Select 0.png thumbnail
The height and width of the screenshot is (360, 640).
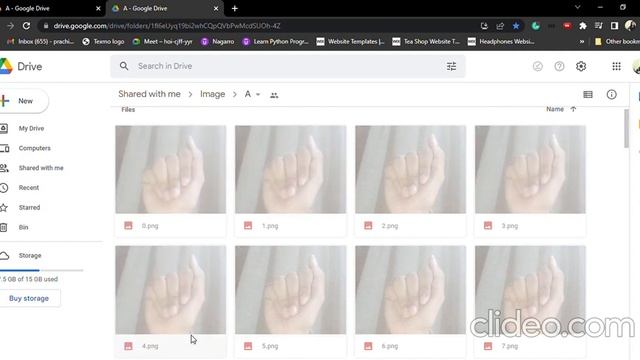click(171, 169)
